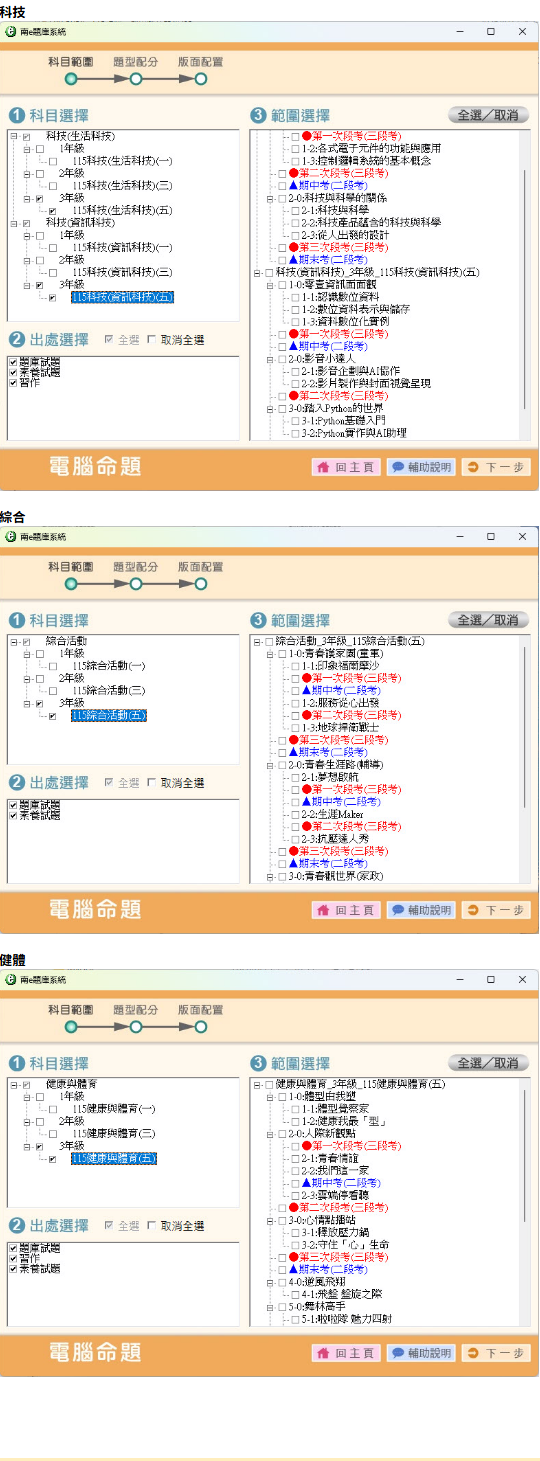
Task: Collapse 3-0:踏入Python的世界 node
Action: pyautogui.click(x=270, y=407)
